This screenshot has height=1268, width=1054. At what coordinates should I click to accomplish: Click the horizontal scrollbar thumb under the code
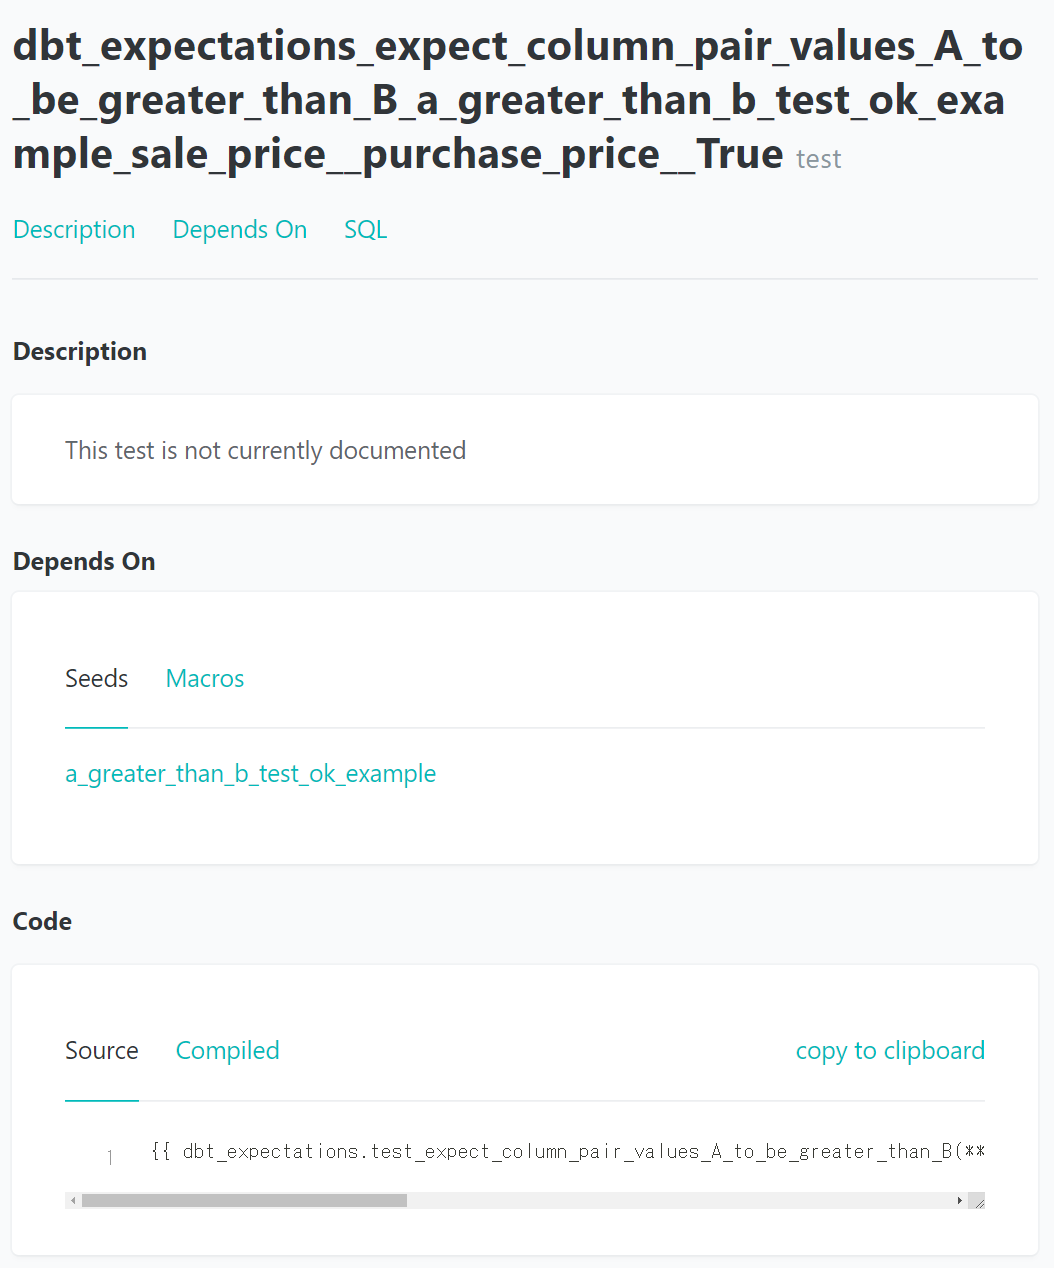click(244, 1200)
